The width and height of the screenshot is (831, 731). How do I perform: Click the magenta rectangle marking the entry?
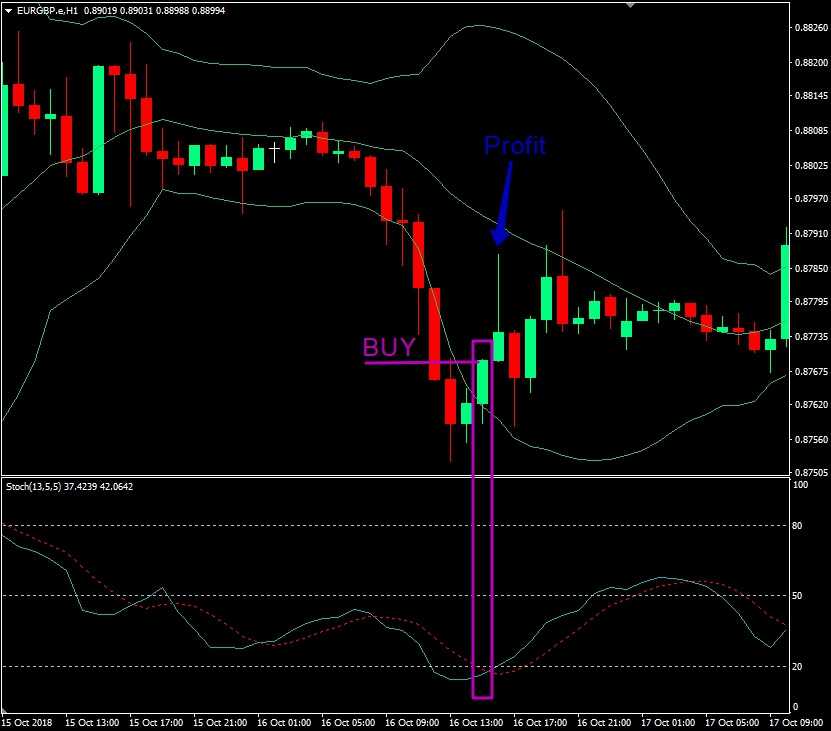coord(482,520)
